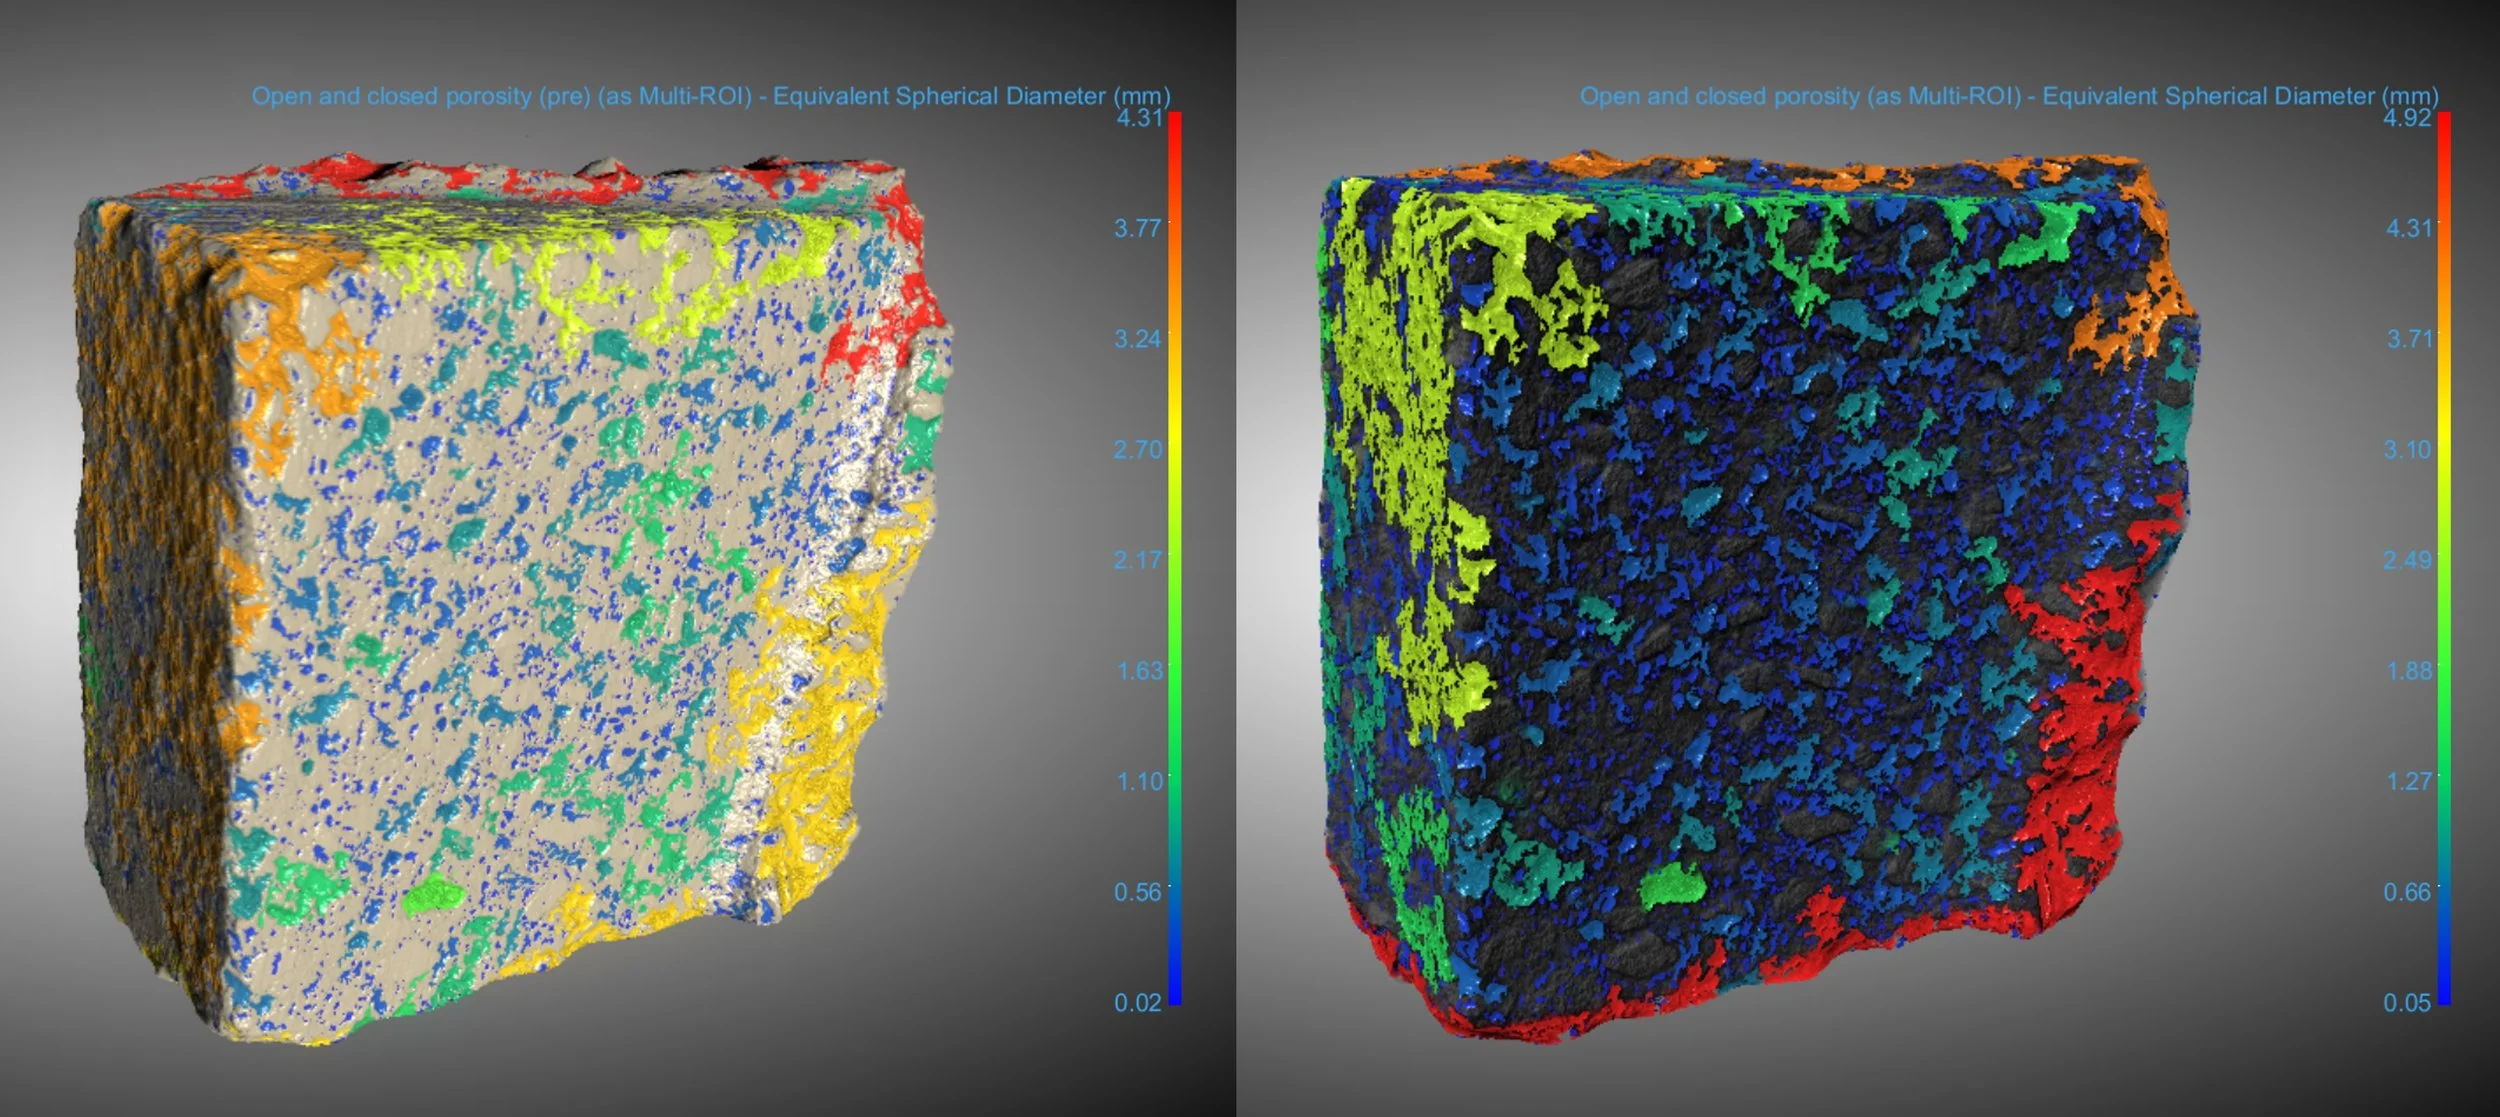Pick the bright green pore blob near the right rock's bottom
Viewport: 2500px width, 1117px height.
1672,886
